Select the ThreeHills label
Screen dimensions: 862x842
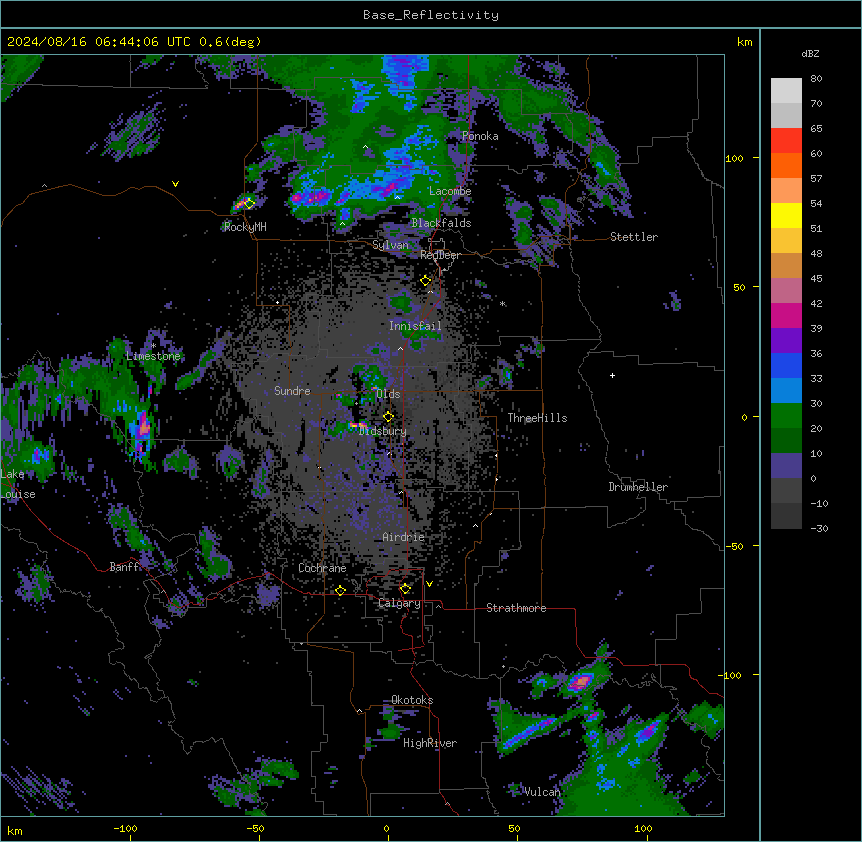(x=537, y=418)
